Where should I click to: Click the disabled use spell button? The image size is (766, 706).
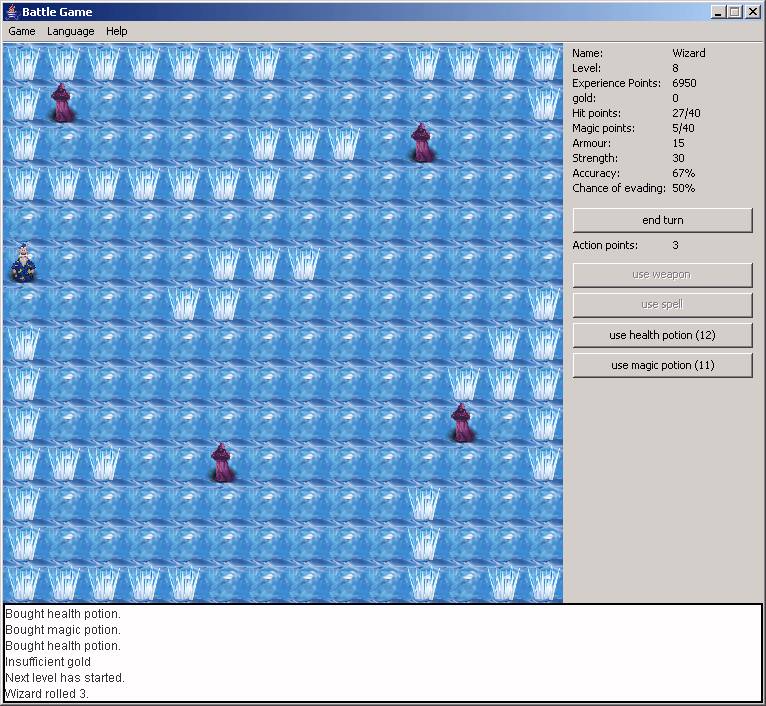(x=662, y=305)
